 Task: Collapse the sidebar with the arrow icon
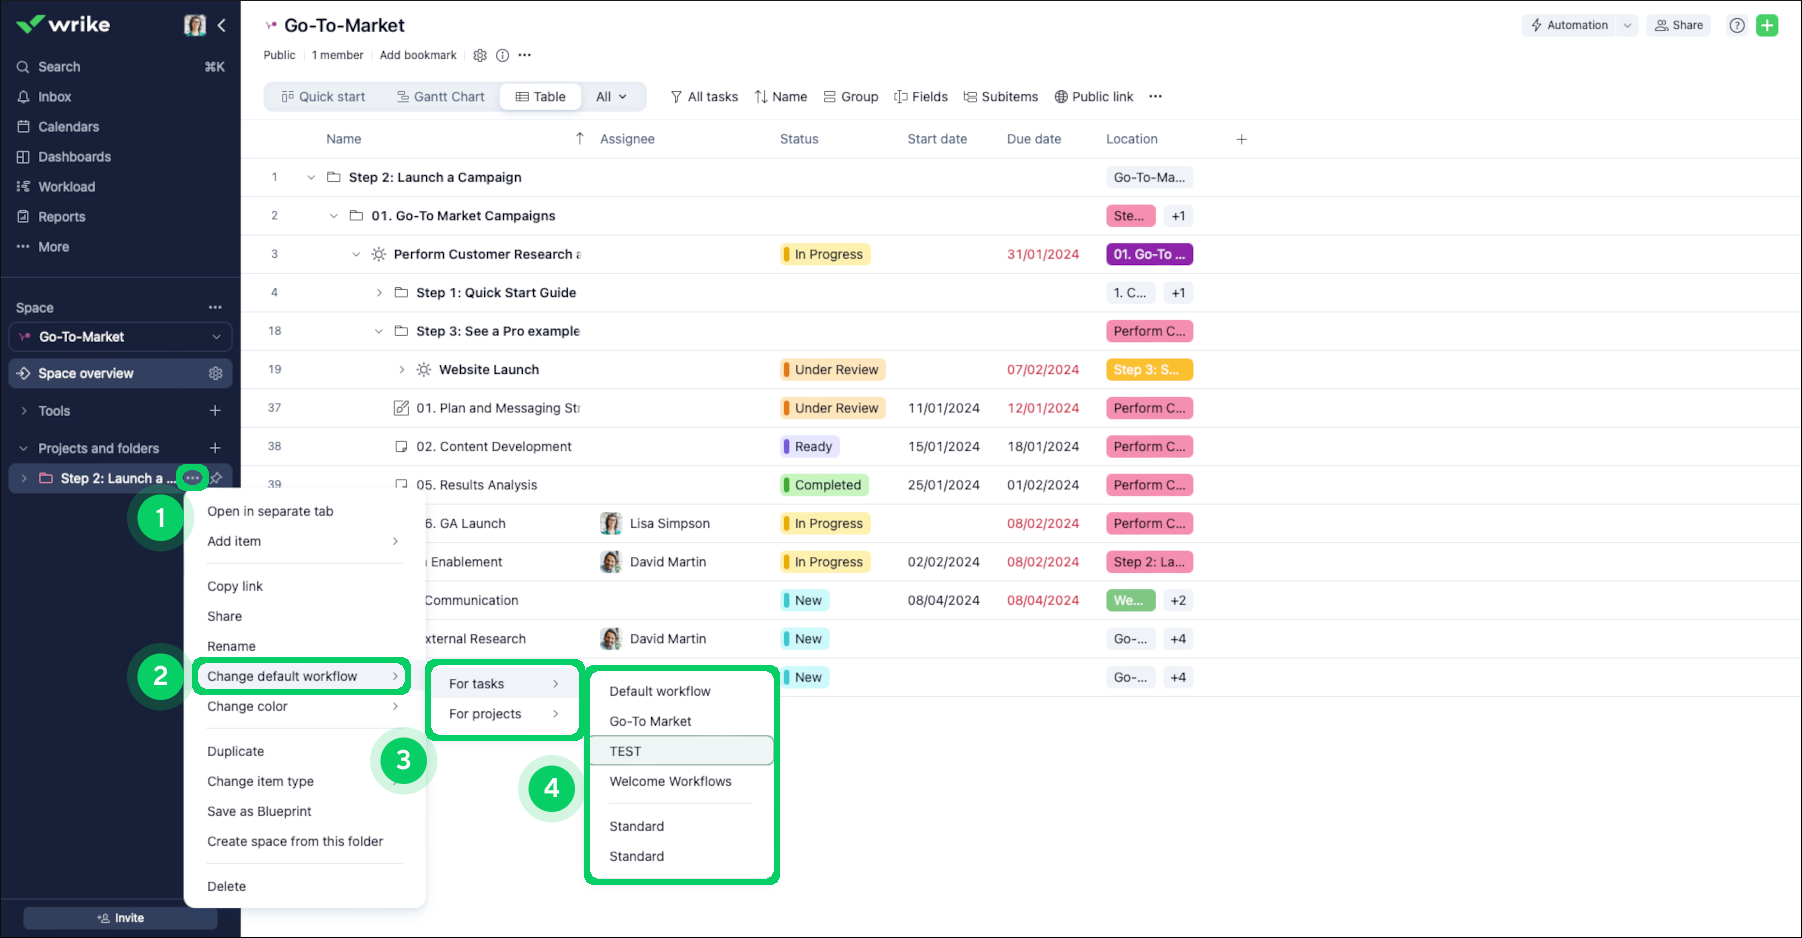[222, 25]
